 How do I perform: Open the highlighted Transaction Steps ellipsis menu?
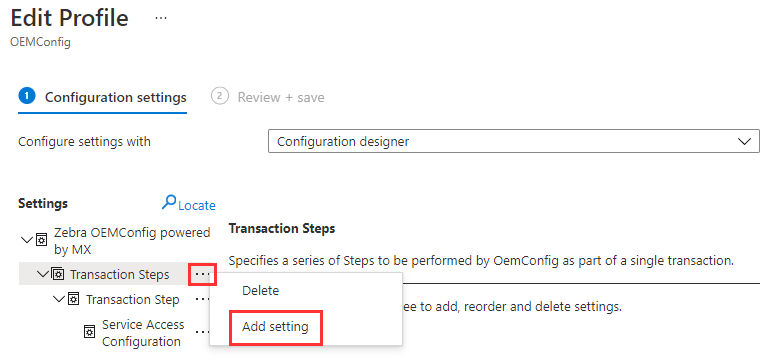click(x=202, y=274)
